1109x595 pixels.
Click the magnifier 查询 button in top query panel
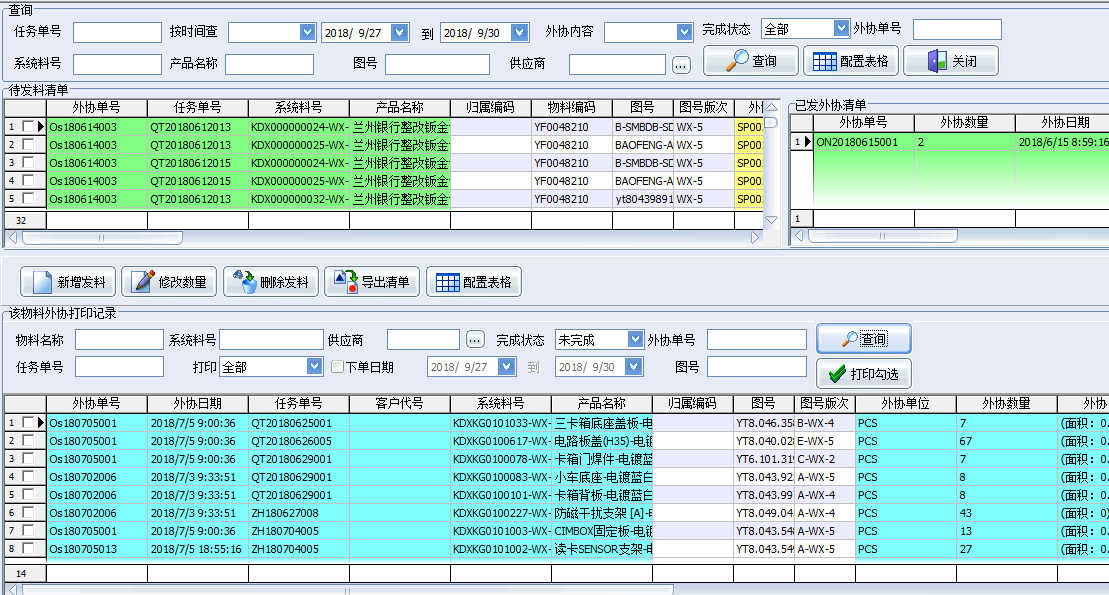coord(751,61)
